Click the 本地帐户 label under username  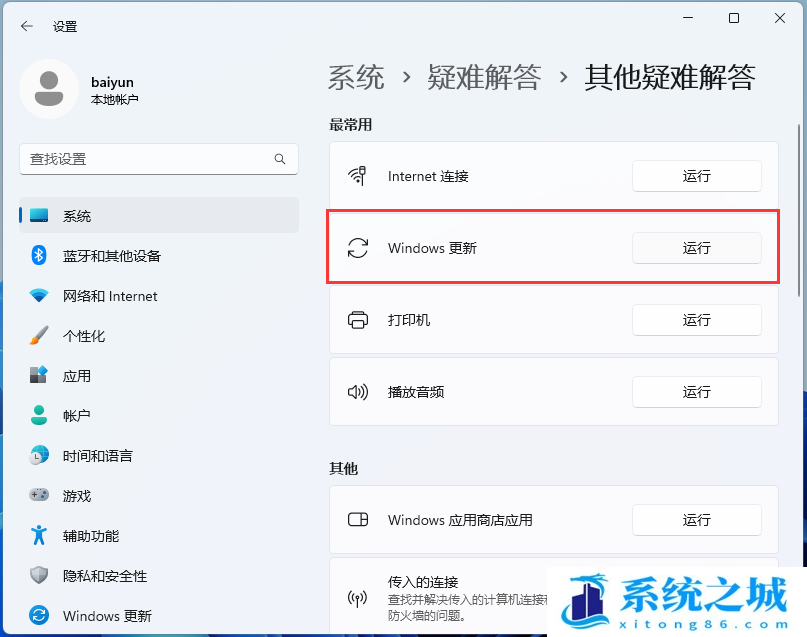pyautogui.click(x=114, y=99)
